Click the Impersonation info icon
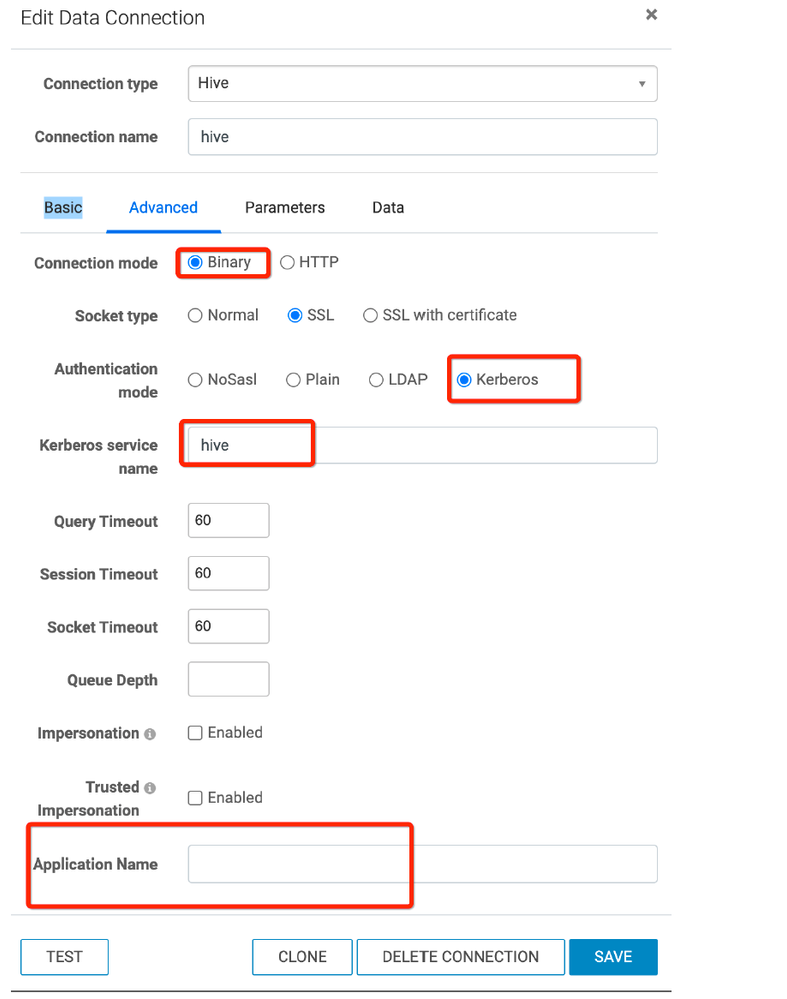Image resolution: width=787 pixels, height=999 pixels. coord(150,734)
